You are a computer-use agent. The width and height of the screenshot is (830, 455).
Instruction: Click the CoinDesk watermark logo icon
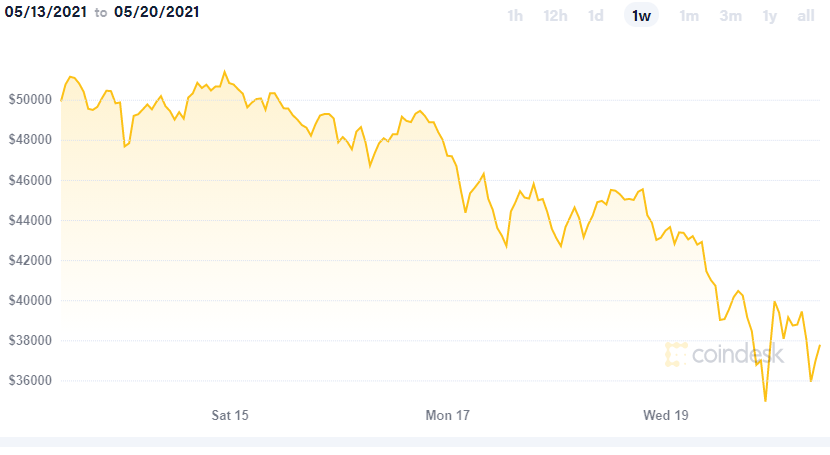pos(677,354)
